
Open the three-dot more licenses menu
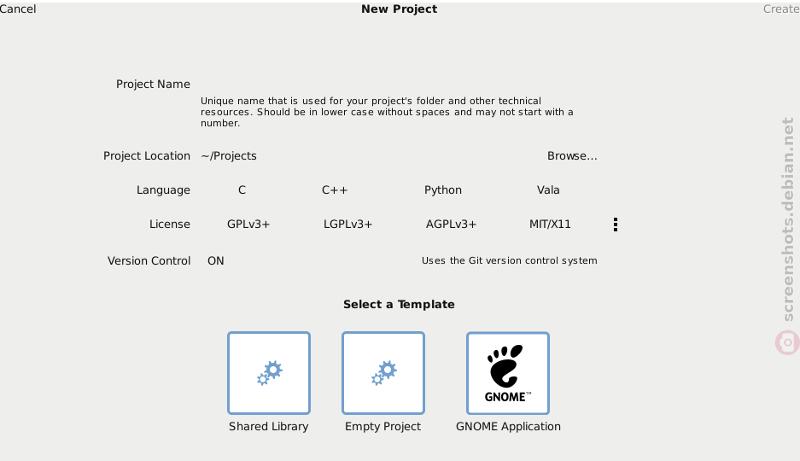pyautogui.click(x=615, y=224)
